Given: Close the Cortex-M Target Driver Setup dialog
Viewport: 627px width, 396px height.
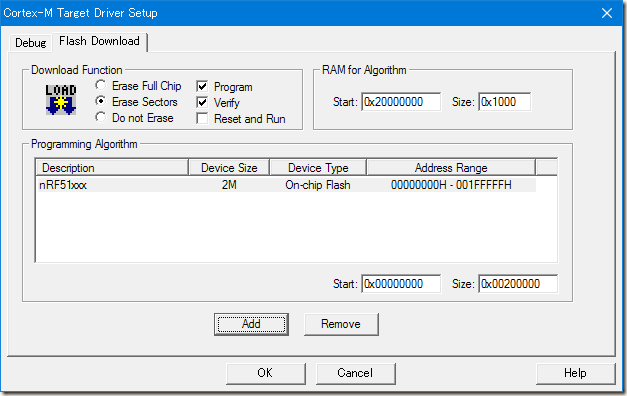Looking at the screenshot, I should tap(607, 13).
